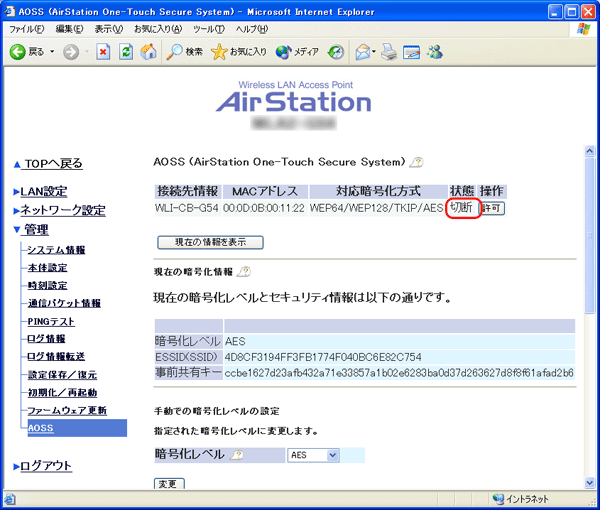Click the page scrollbar up arrow

[590, 151]
